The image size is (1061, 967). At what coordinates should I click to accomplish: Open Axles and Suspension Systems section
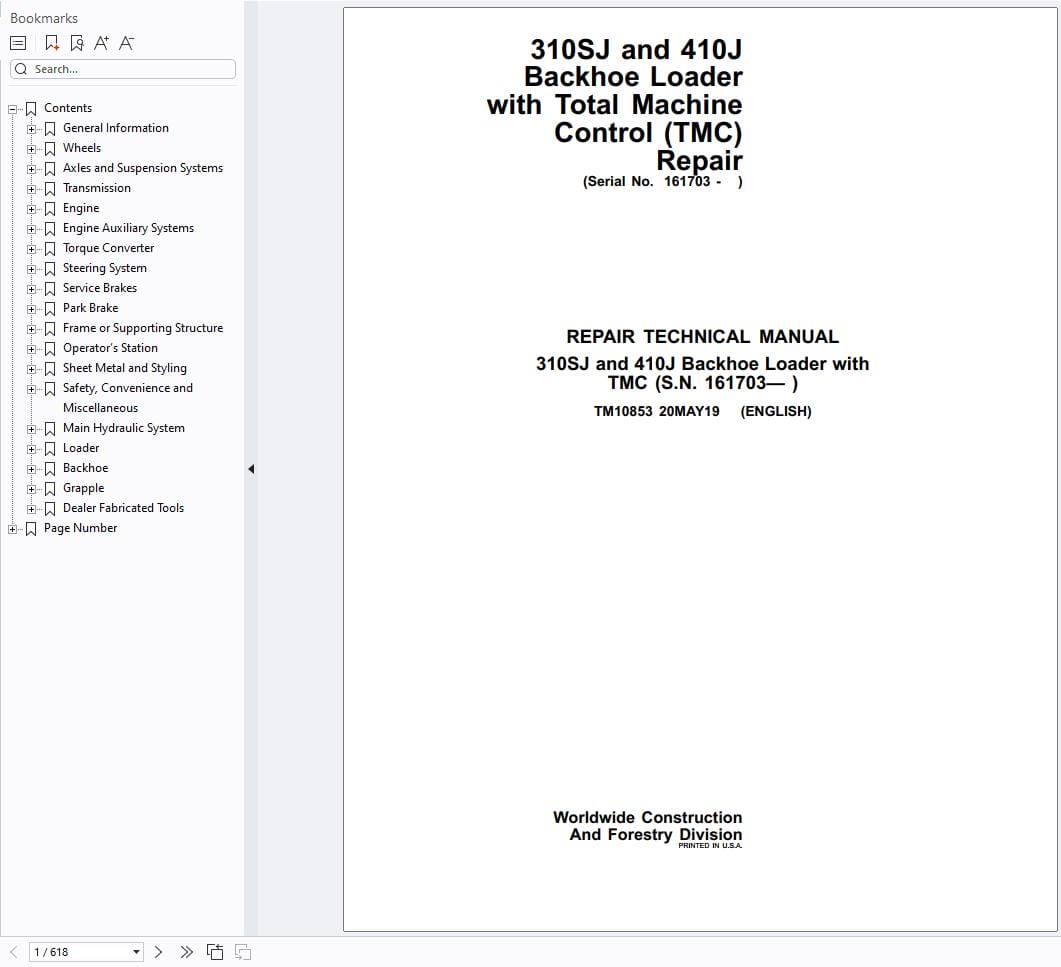[143, 168]
